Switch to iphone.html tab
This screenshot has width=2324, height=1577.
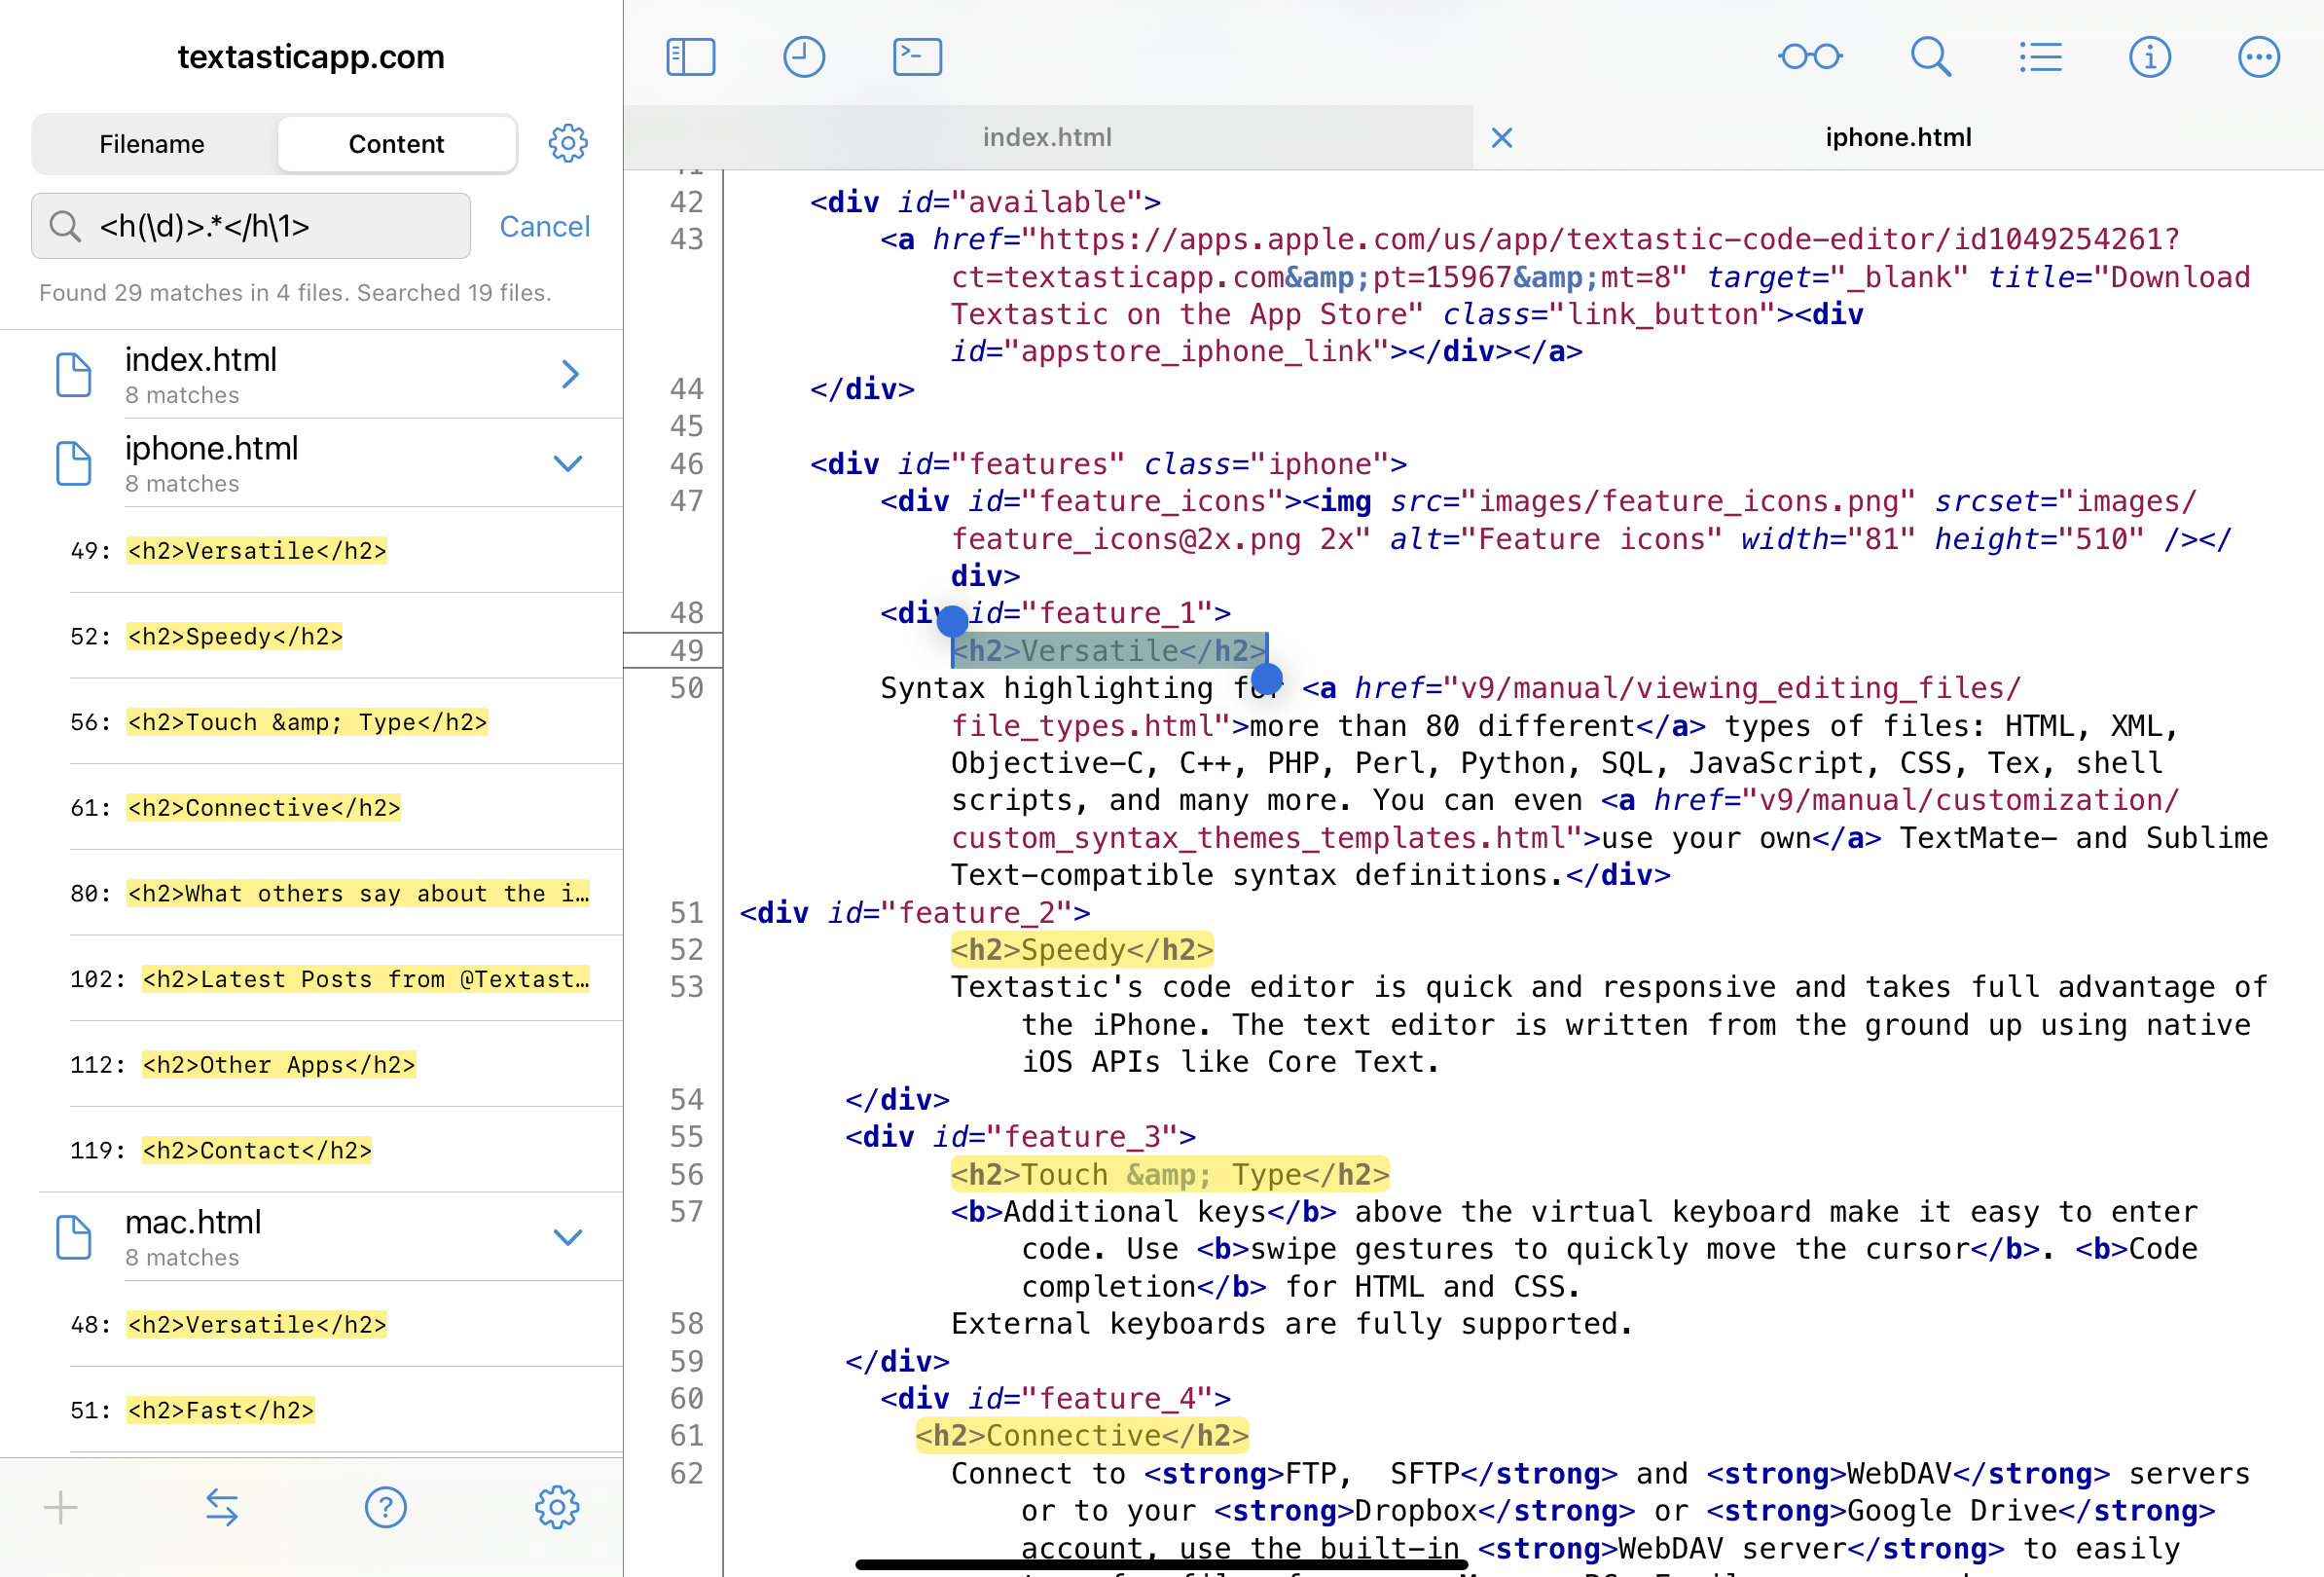(x=1898, y=138)
